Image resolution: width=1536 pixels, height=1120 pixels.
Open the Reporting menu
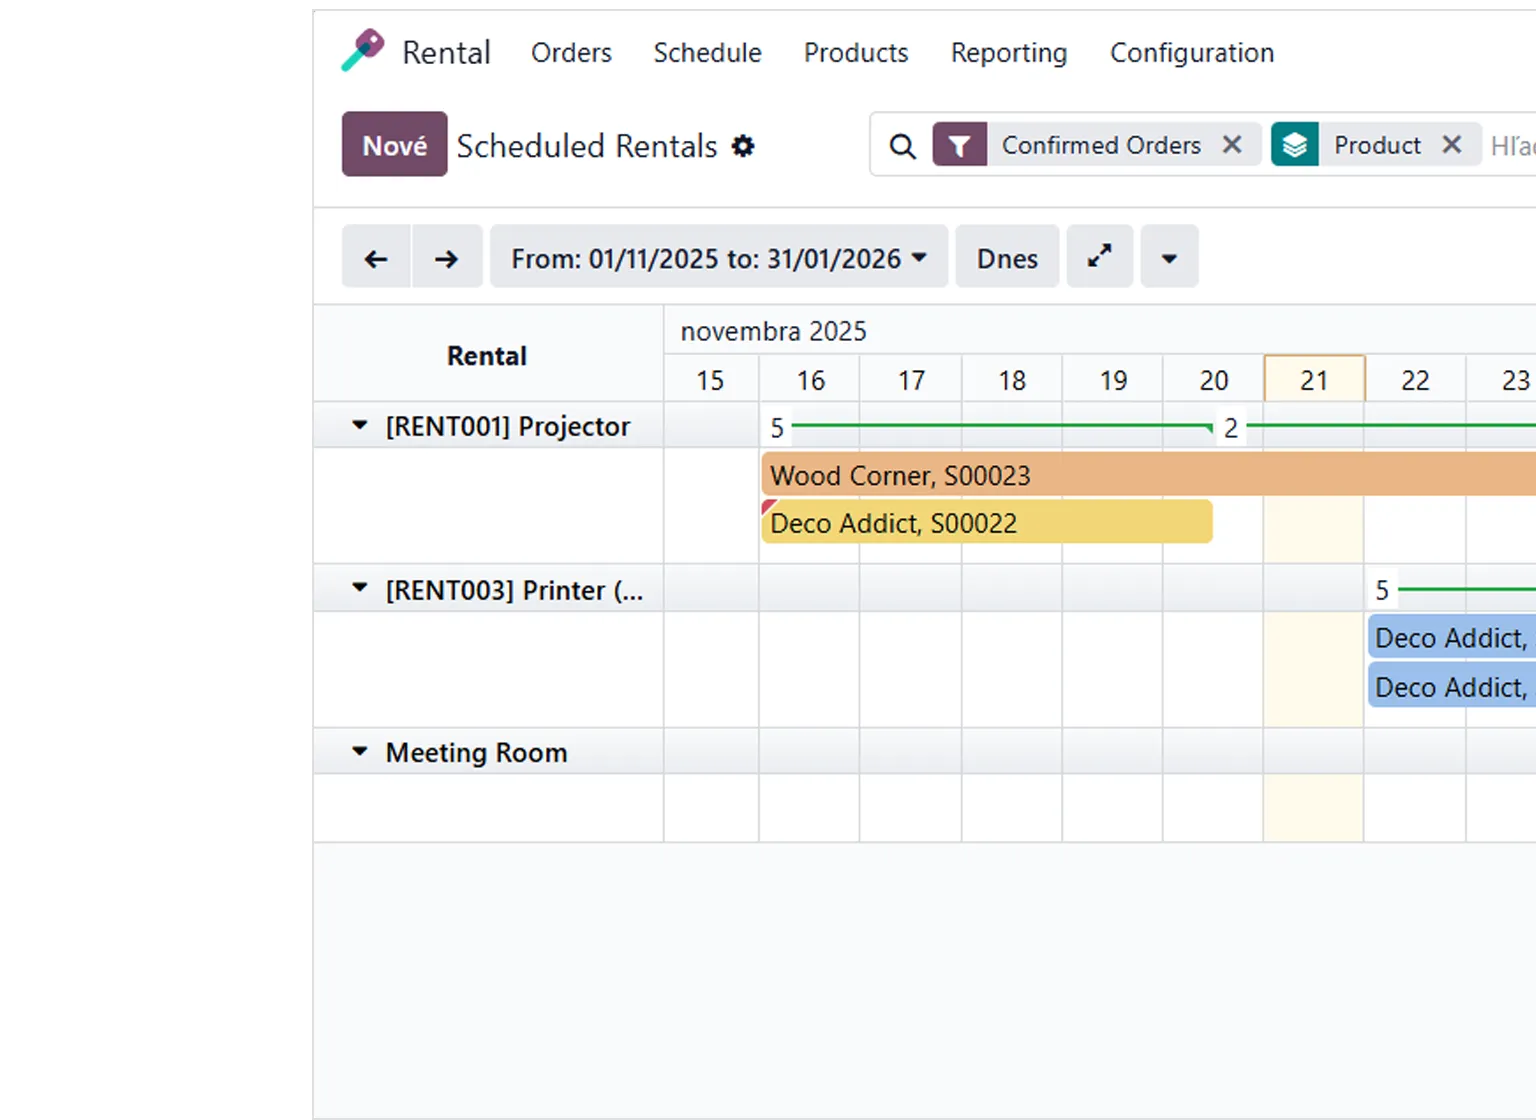pyautogui.click(x=1008, y=52)
